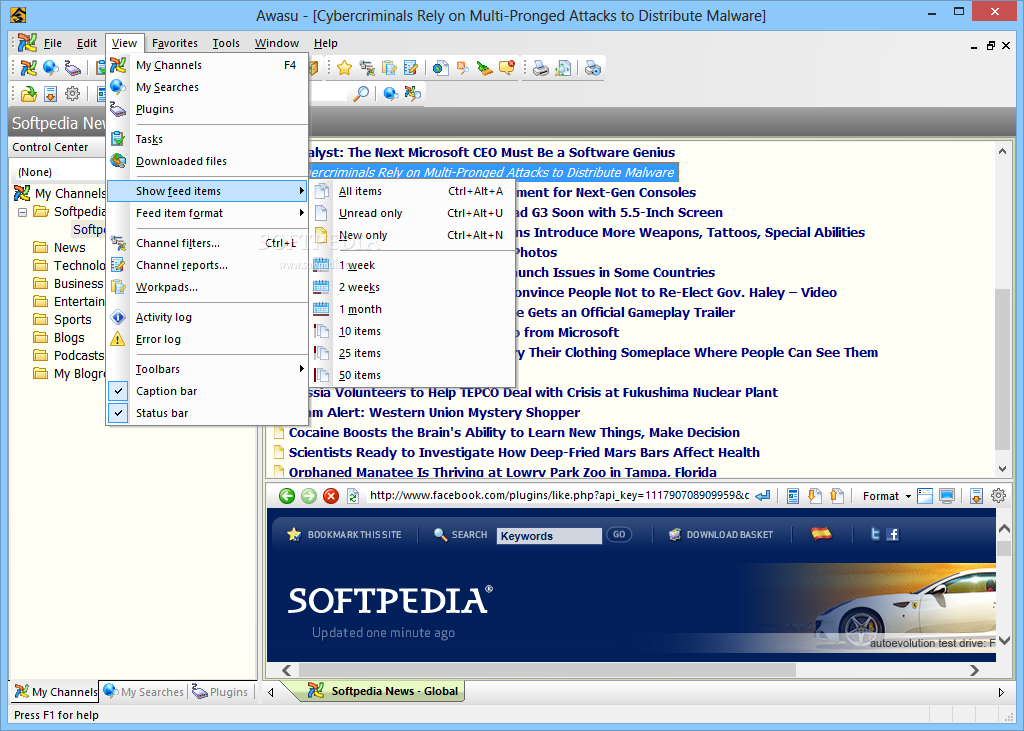Click the red Stop button in browser pane
Image resolution: width=1024 pixels, height=731 pixels.
coord(331,496)
